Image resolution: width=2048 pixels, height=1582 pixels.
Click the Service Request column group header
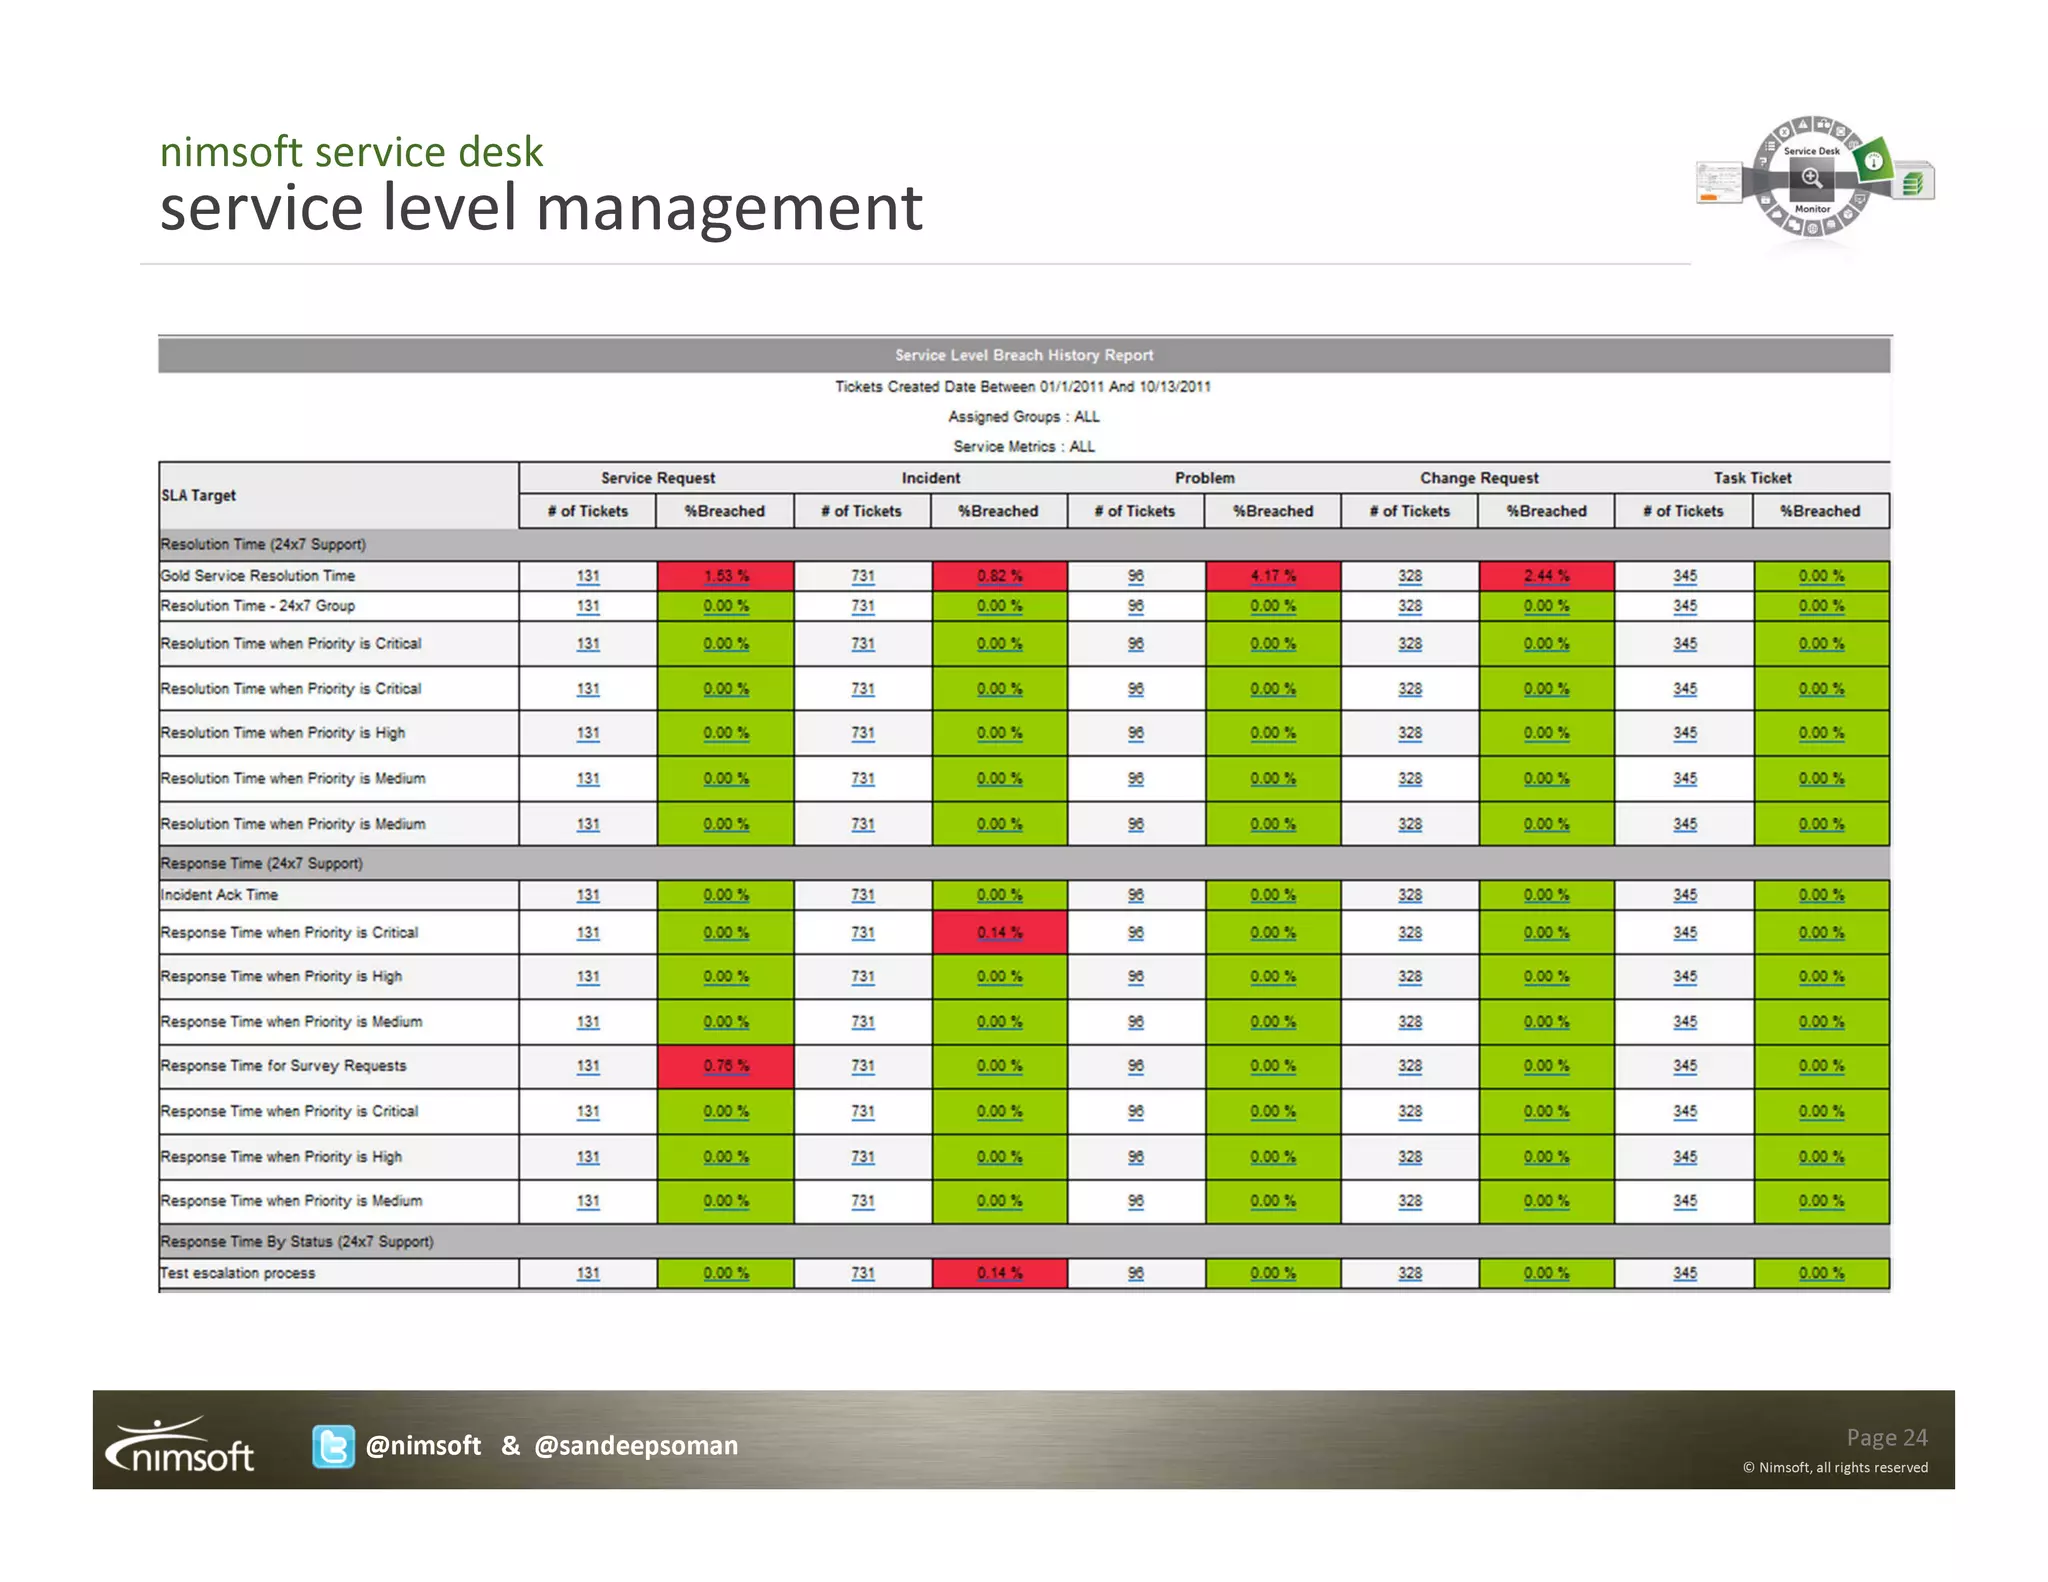(657, 478)
